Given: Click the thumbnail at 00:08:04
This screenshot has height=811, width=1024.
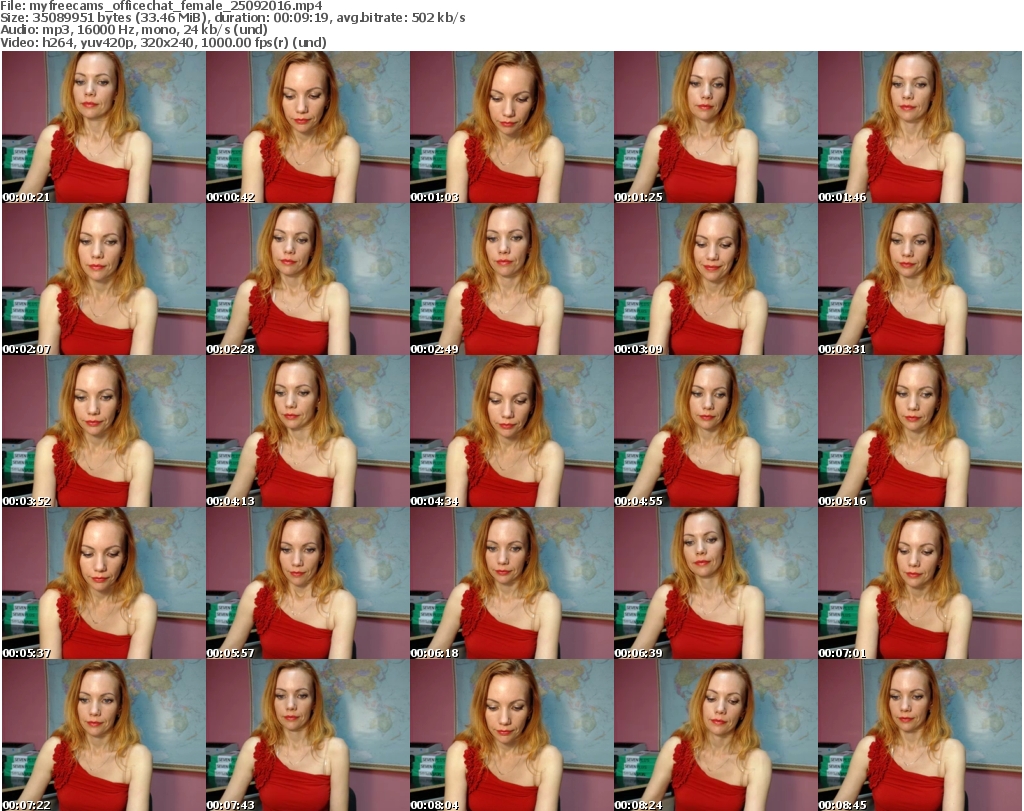Looking at the screenshot, I should coord(511,735).
